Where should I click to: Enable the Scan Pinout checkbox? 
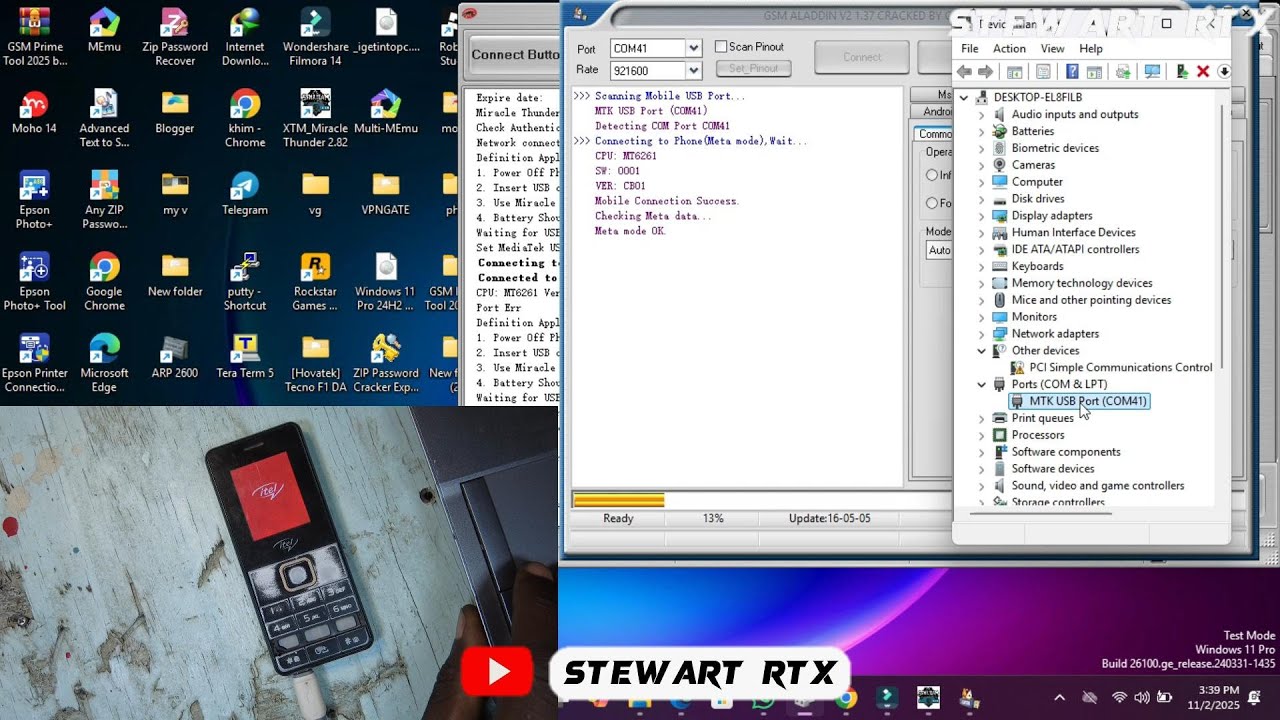click(x=721, y=47)
